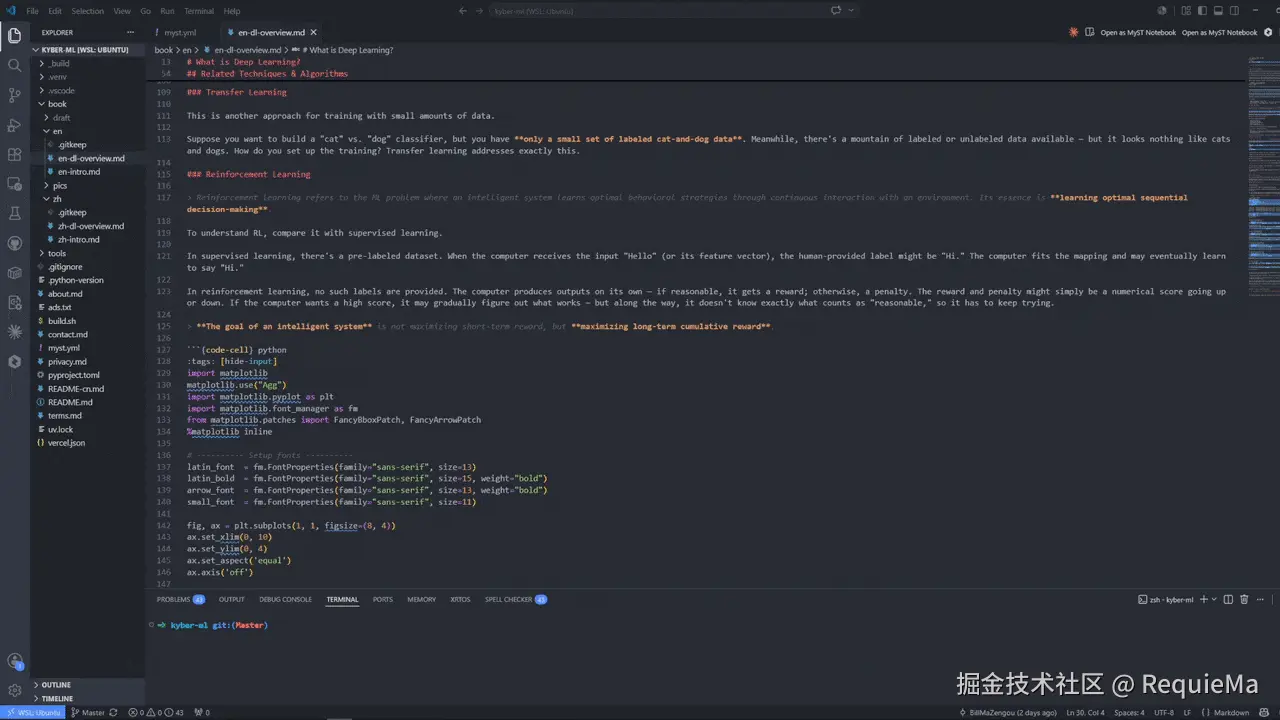Click the first Open as MyST Notebook button
This screenshot has height=720, width=1280.
coord(1137,33)
